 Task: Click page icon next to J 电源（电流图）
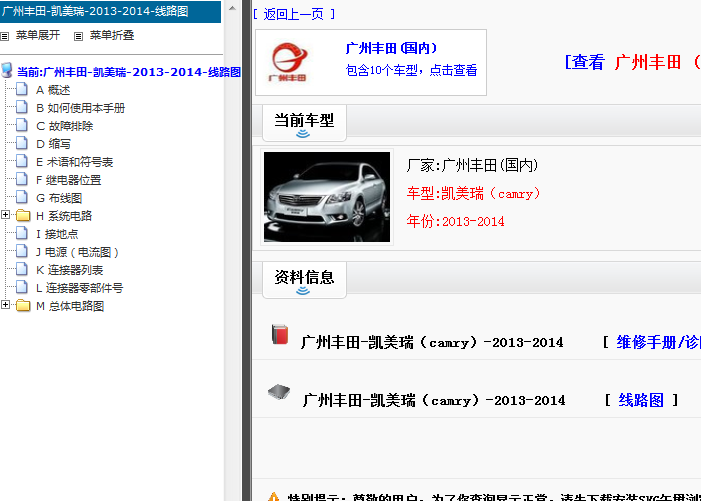tap(21, 251)
